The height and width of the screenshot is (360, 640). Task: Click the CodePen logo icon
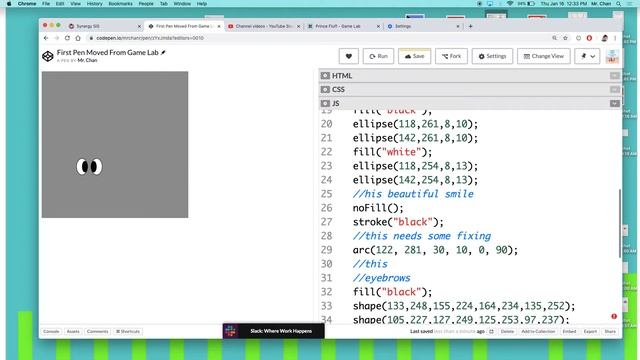[48, 56]
